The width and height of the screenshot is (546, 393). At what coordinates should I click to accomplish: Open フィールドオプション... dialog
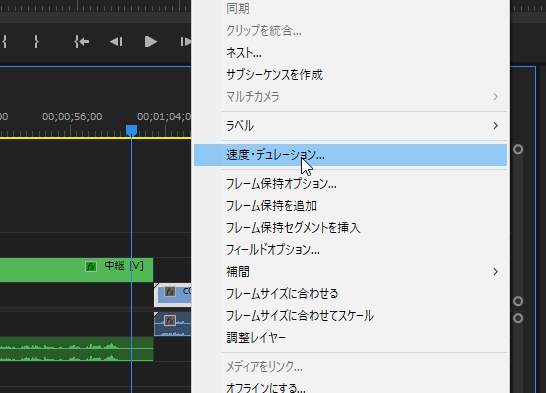point(350,250)
